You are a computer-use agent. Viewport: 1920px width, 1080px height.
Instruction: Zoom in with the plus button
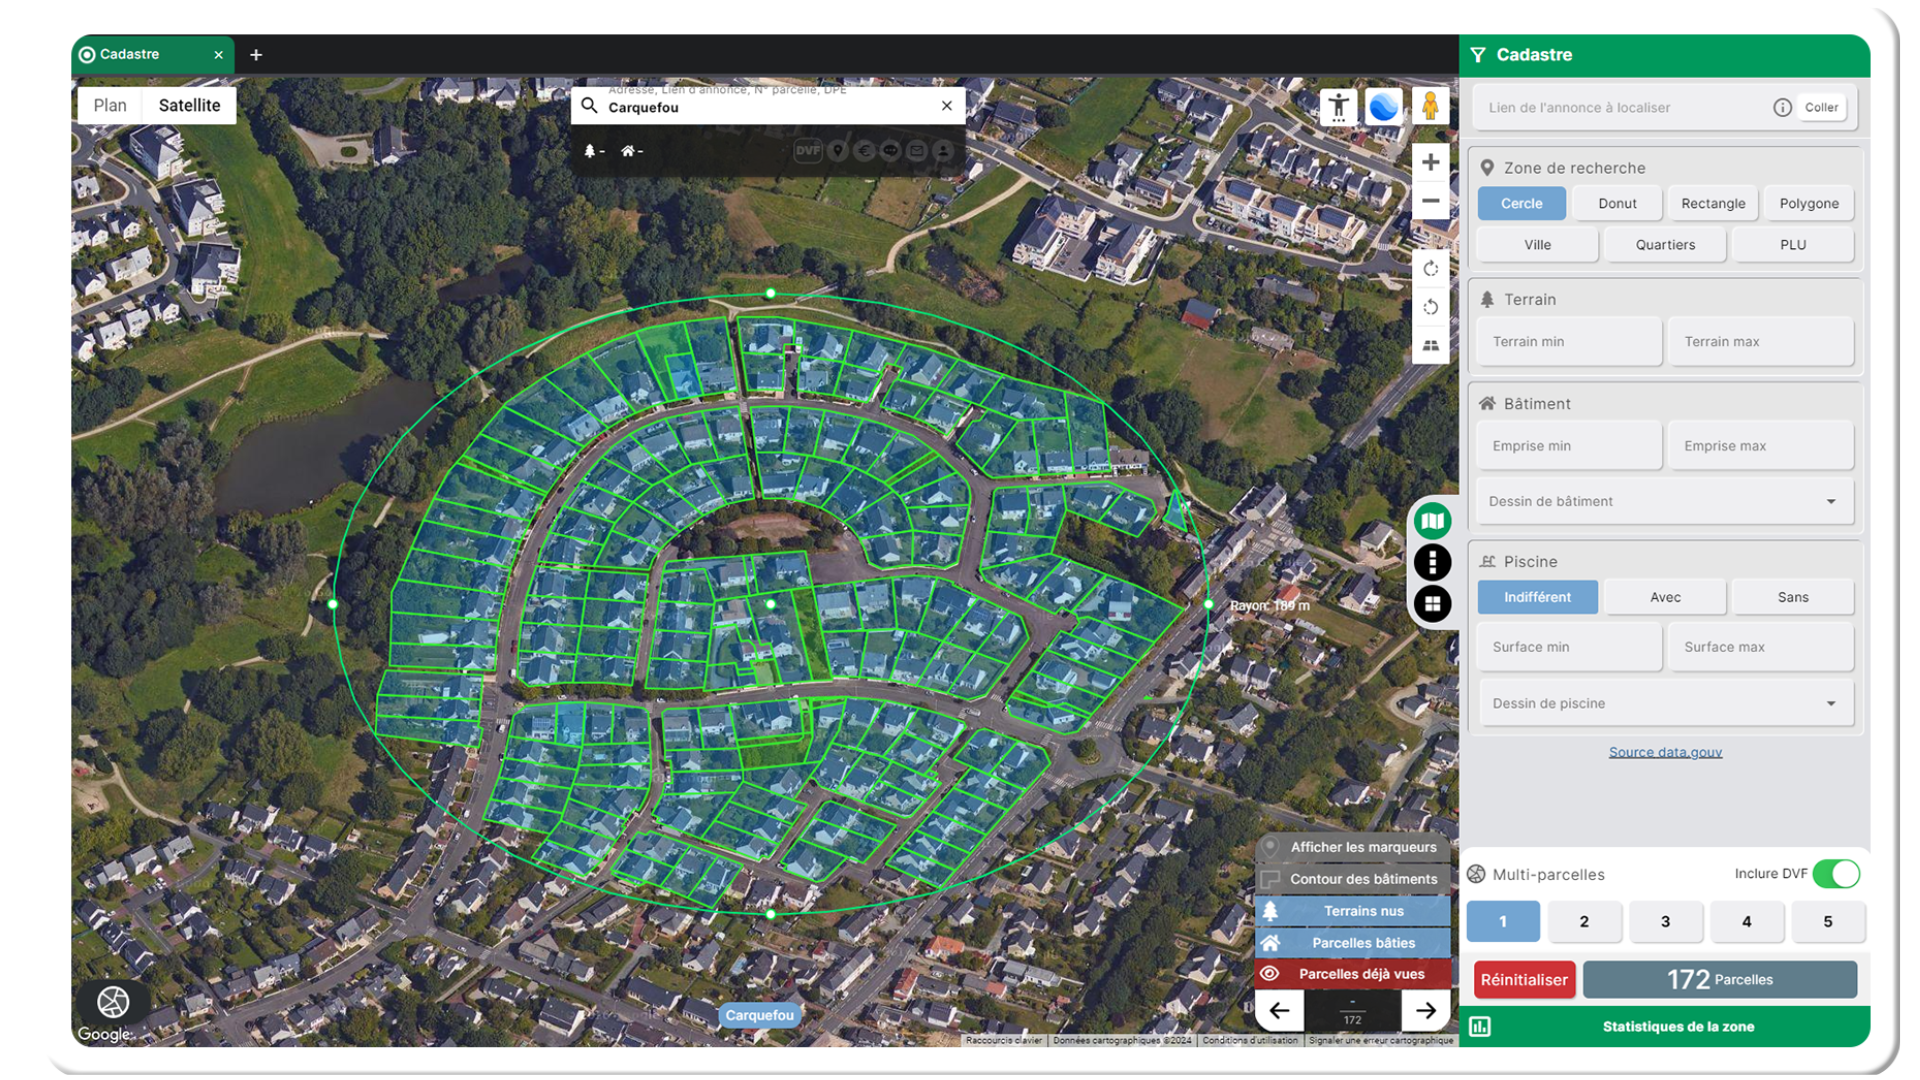click(1431, 162)
